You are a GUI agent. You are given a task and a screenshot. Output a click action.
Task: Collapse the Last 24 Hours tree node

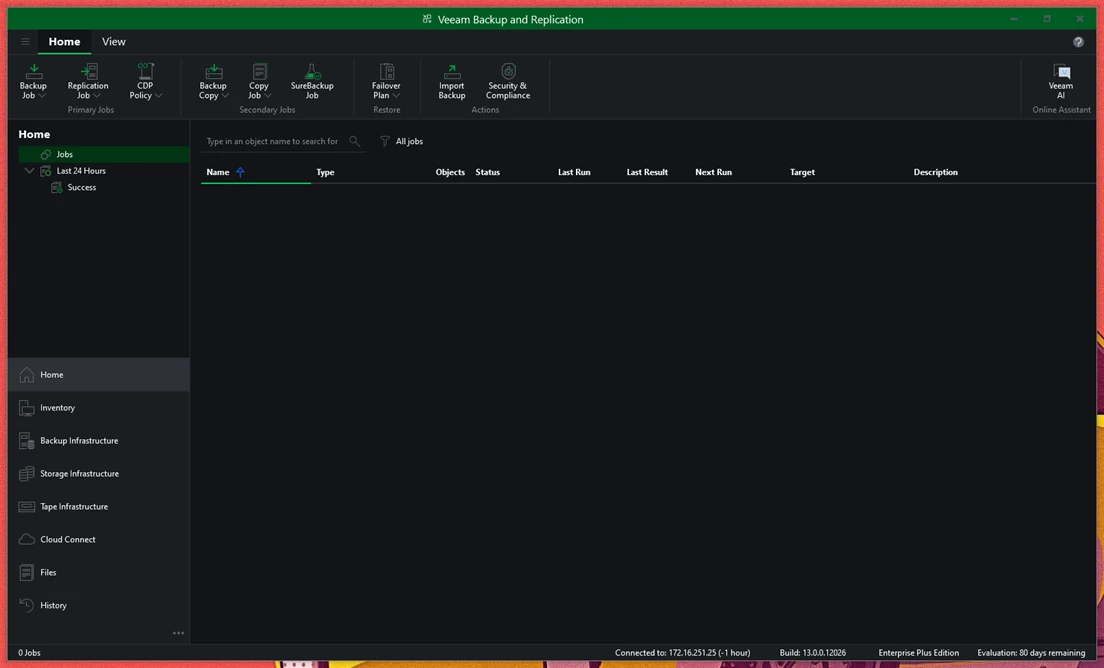[29, 170]
